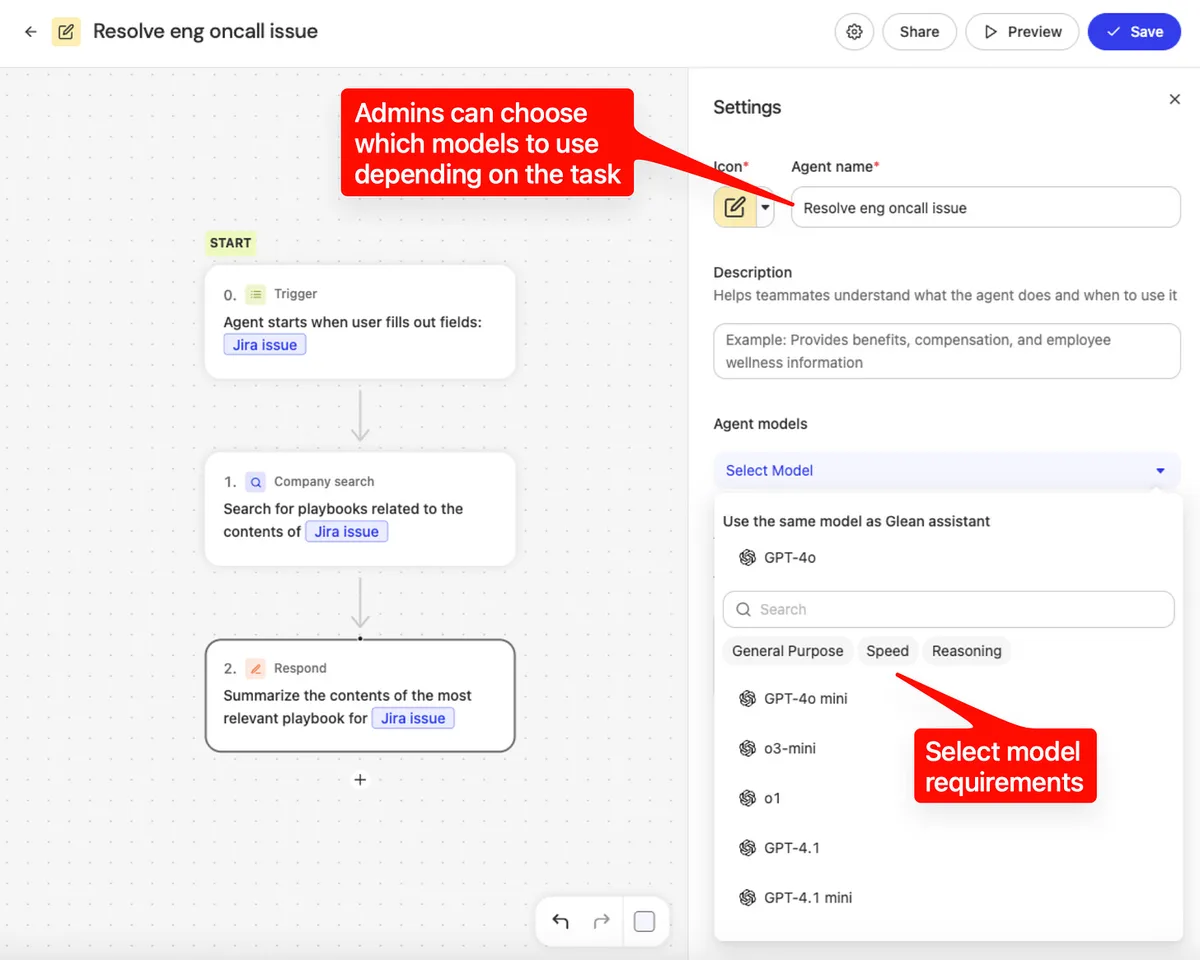Save the agent

point(1135,32)
